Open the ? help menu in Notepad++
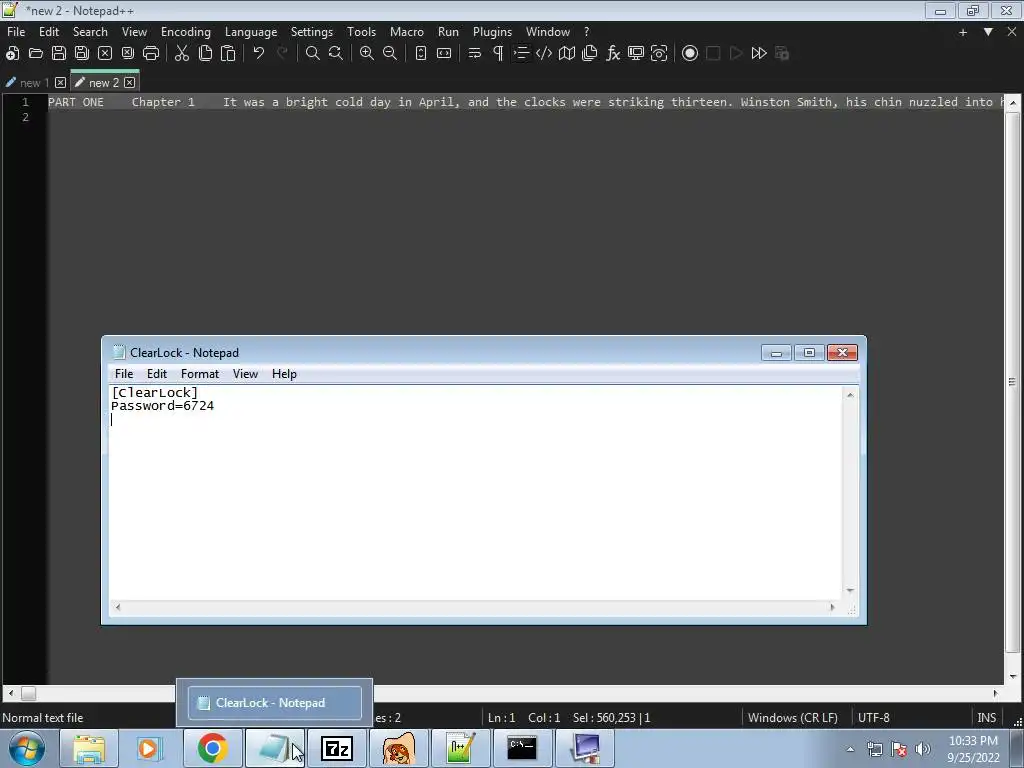The width and height of the screenshot is (1024, 768). click(x=586, y=31)
